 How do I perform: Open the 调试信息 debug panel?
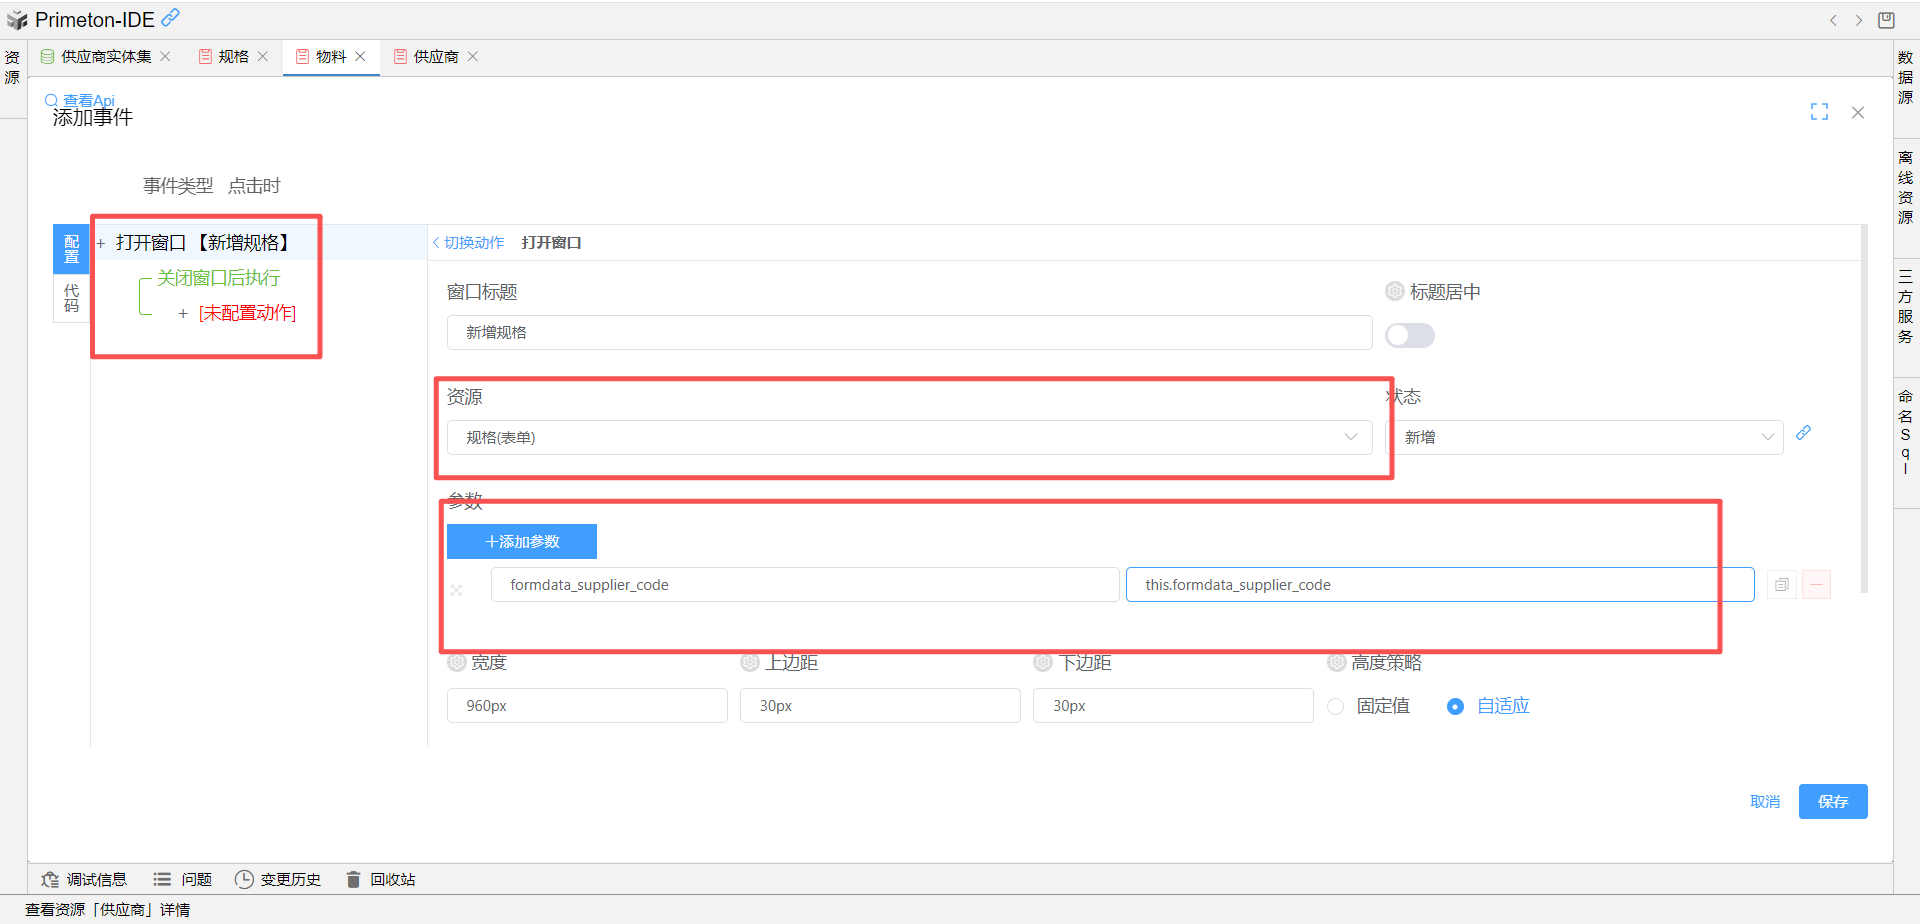coord(85,879)
